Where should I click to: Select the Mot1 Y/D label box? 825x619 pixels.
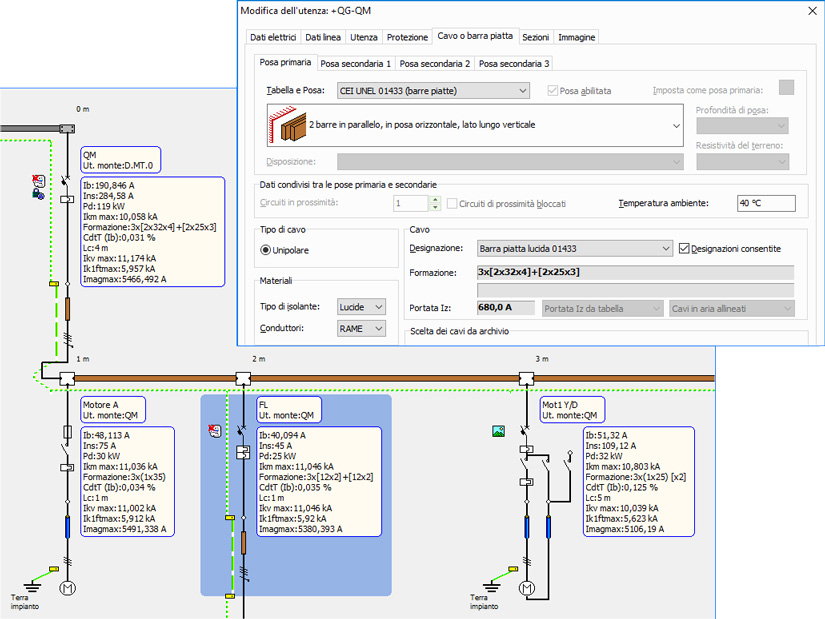click(572, 410)
